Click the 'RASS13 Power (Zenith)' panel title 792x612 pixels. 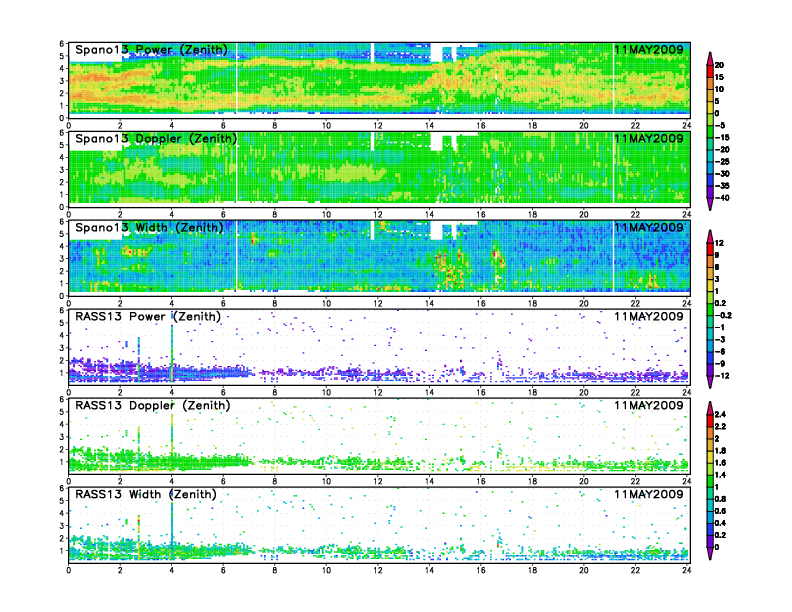[x=148, y=317]
